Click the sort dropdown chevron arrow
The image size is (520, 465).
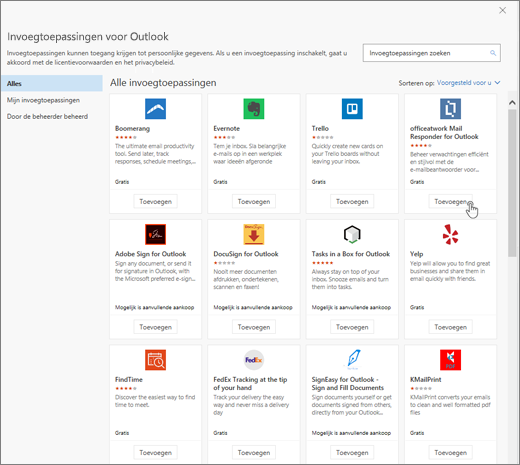[497, 83]
